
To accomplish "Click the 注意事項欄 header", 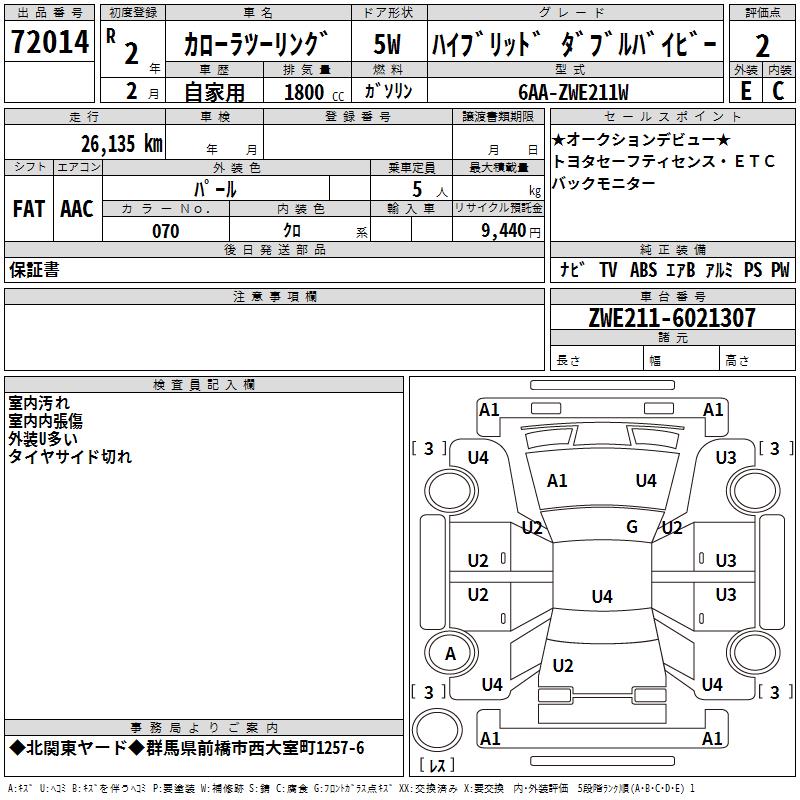I will 274,296.
